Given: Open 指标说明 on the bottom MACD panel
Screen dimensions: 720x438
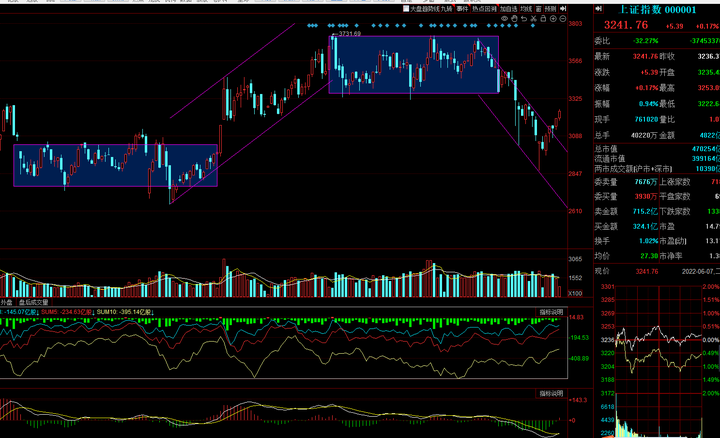Looking at the screenshot, I should point(552,393).
